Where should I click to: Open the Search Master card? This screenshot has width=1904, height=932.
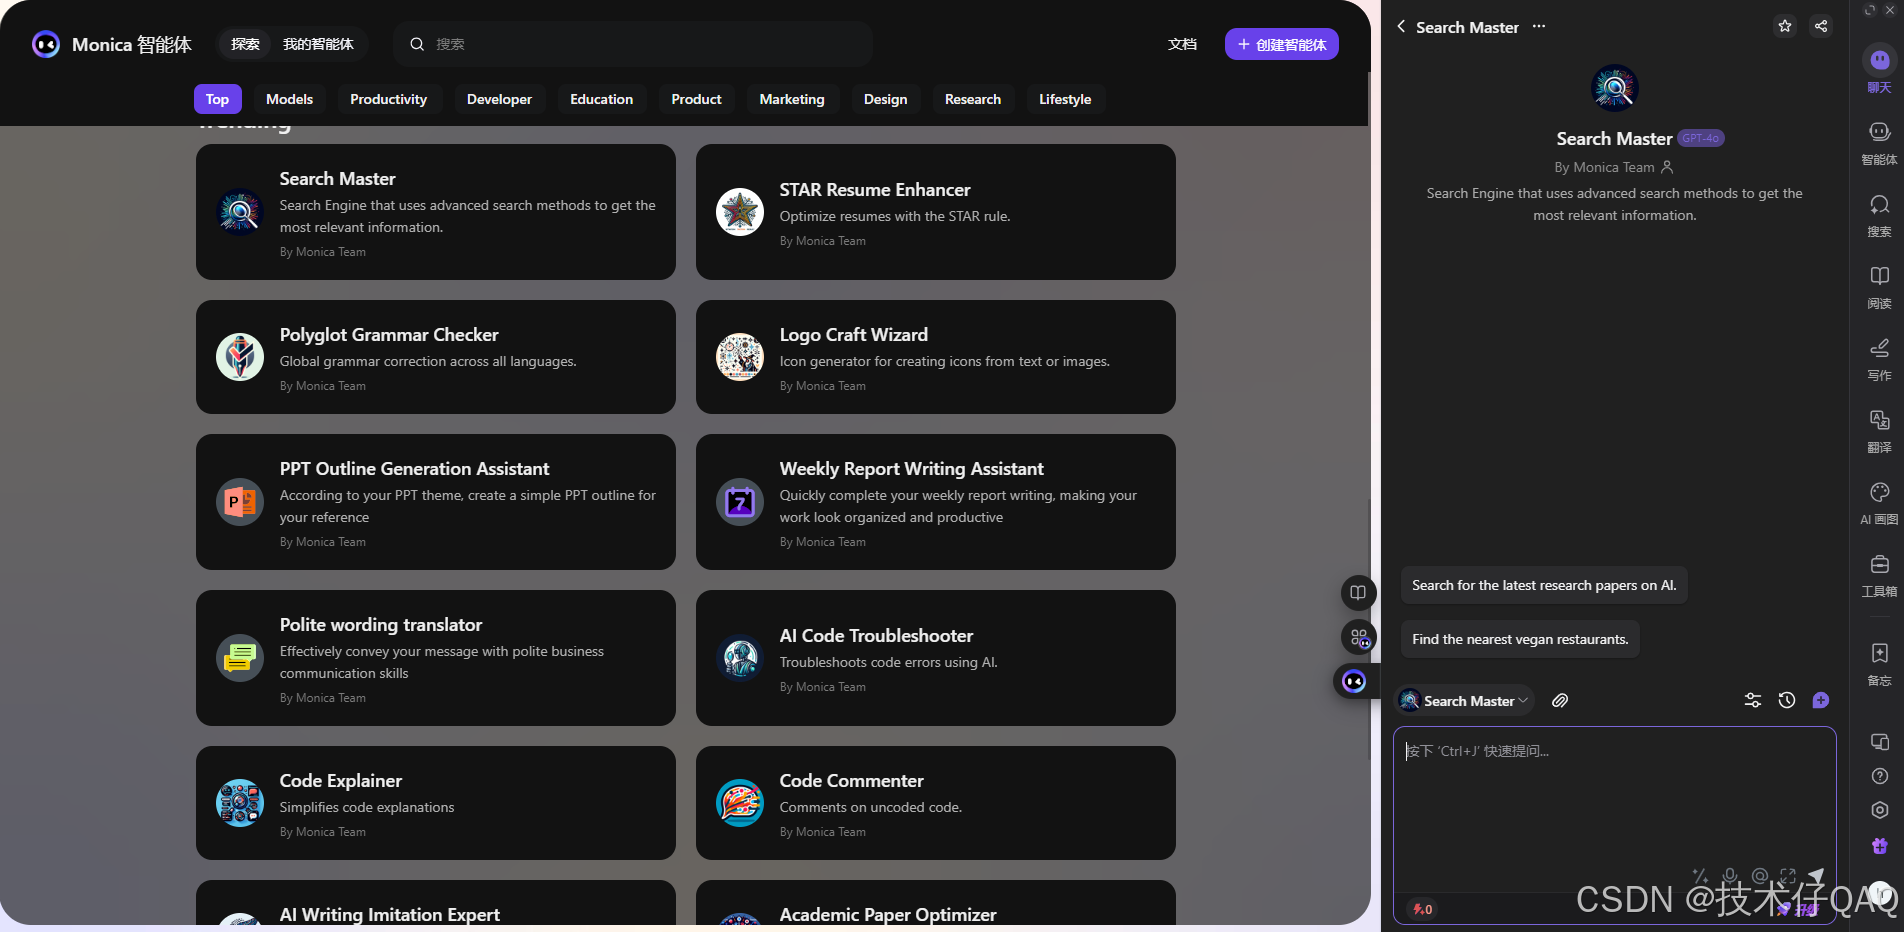tap(436, 212)
